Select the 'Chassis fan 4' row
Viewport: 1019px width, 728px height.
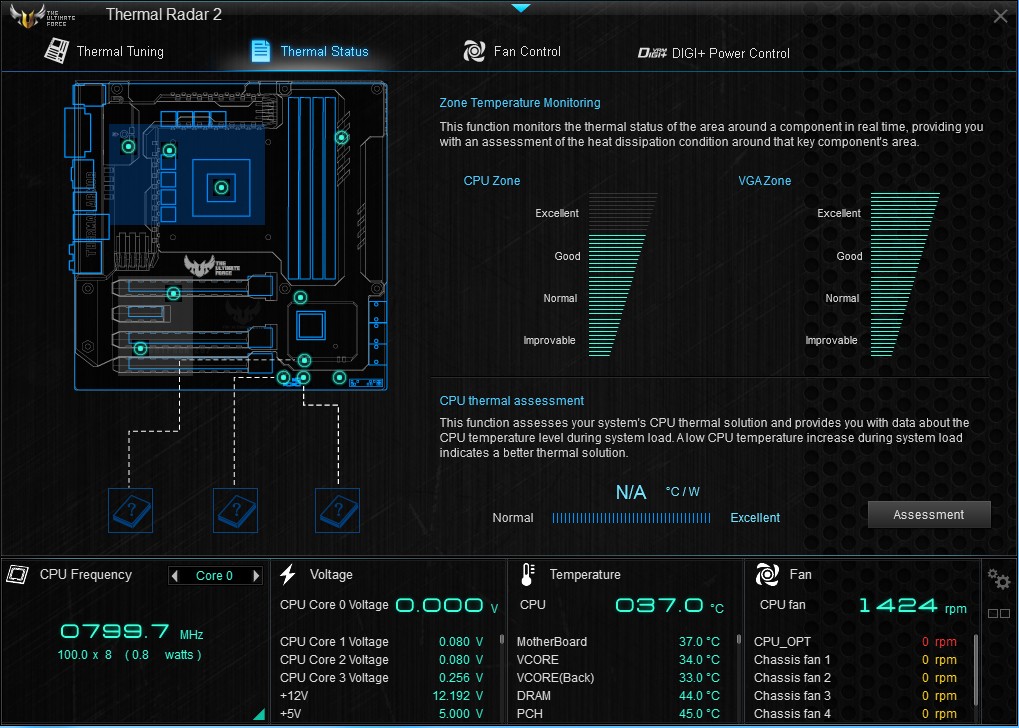(855, 714)
